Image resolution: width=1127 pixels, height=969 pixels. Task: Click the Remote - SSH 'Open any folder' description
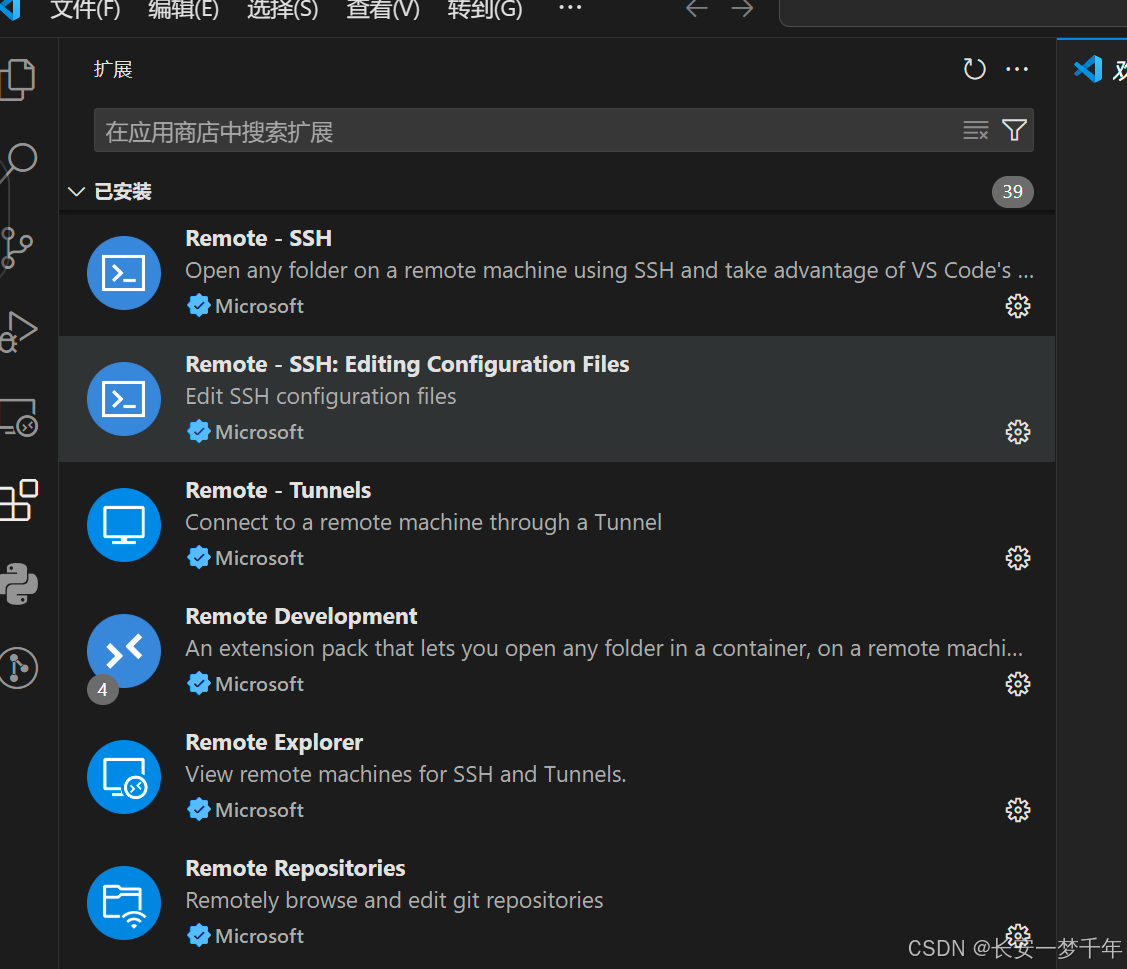pyautogui.click(x=610, y=270)
